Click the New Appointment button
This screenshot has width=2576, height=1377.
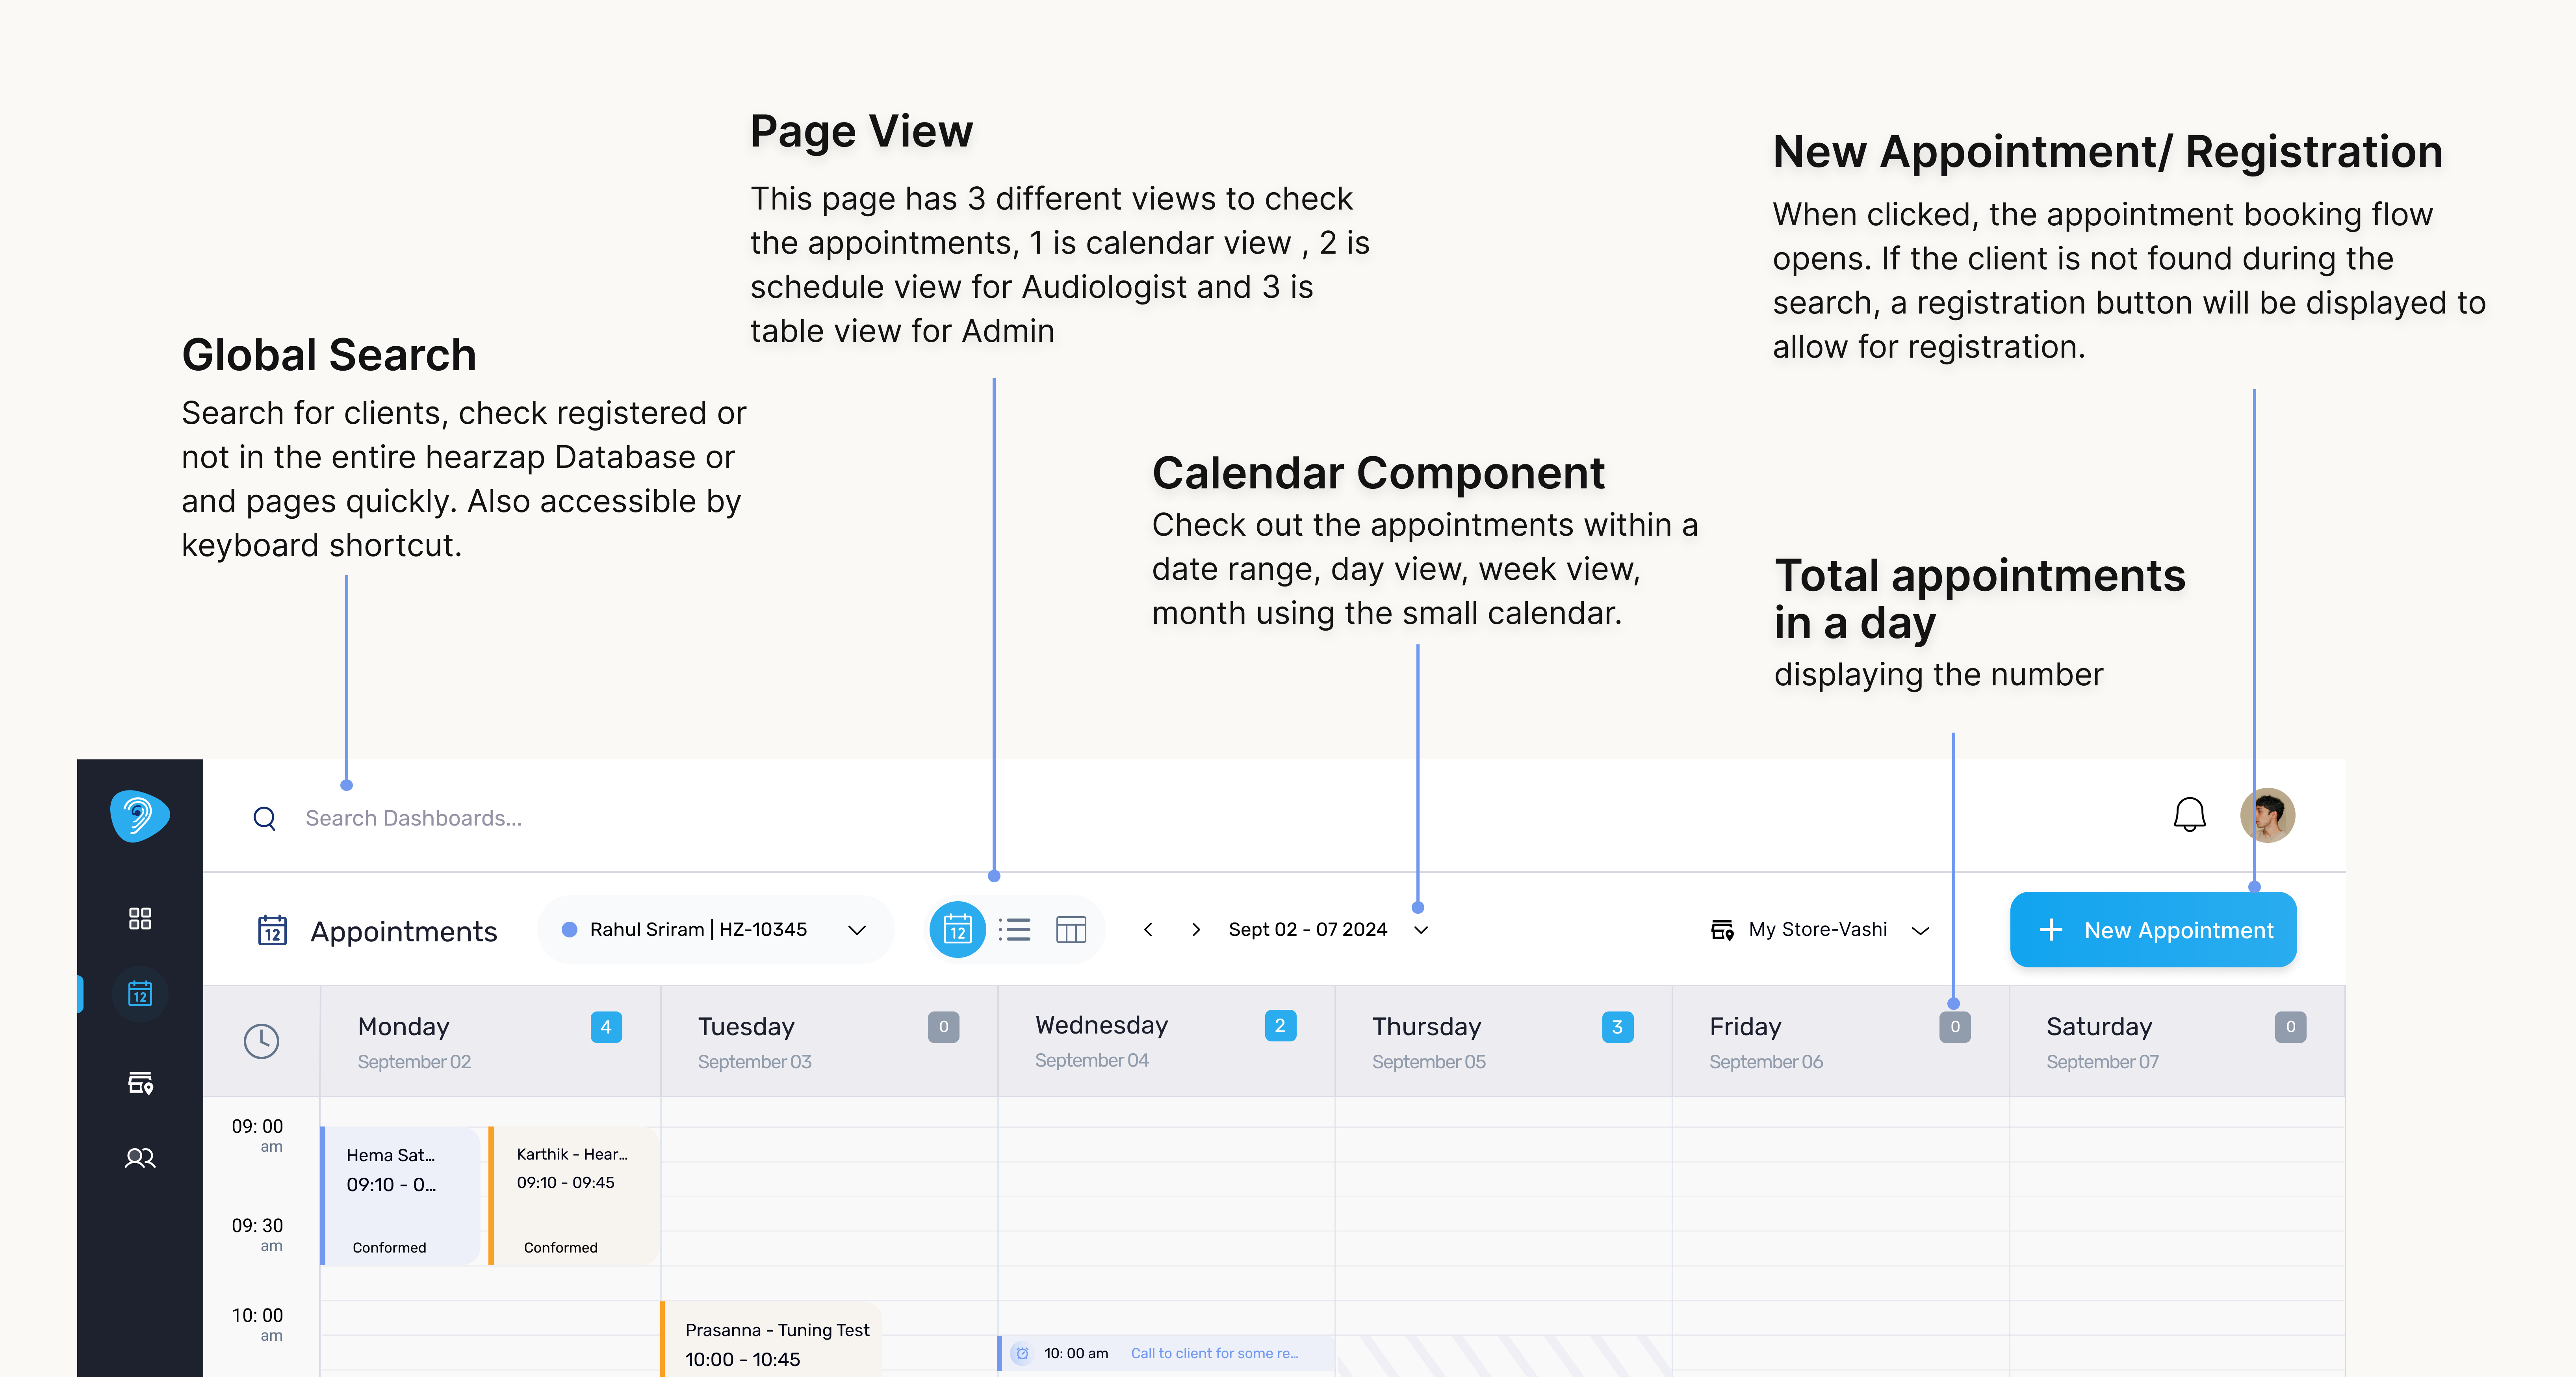coord(2153,930)
